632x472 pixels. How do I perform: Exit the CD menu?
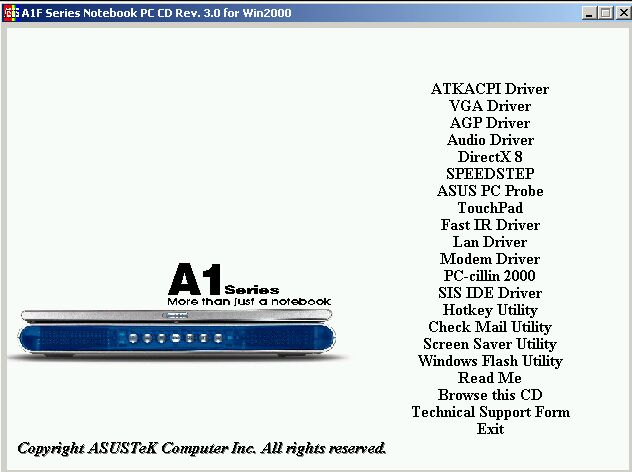(x=490, y=429)
